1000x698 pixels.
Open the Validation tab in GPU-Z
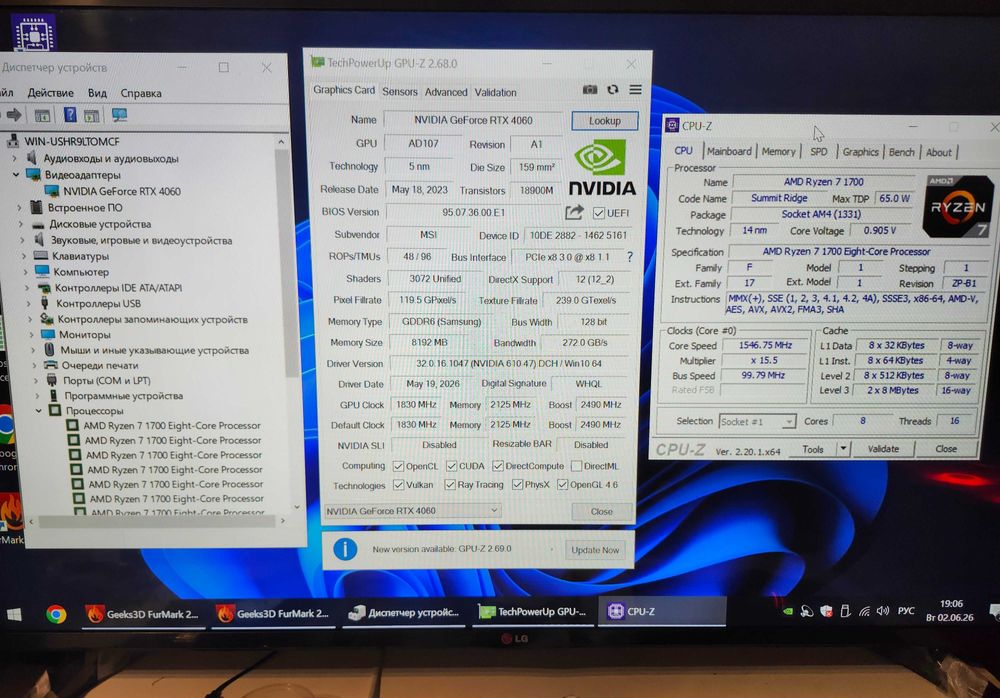point(496,92)
